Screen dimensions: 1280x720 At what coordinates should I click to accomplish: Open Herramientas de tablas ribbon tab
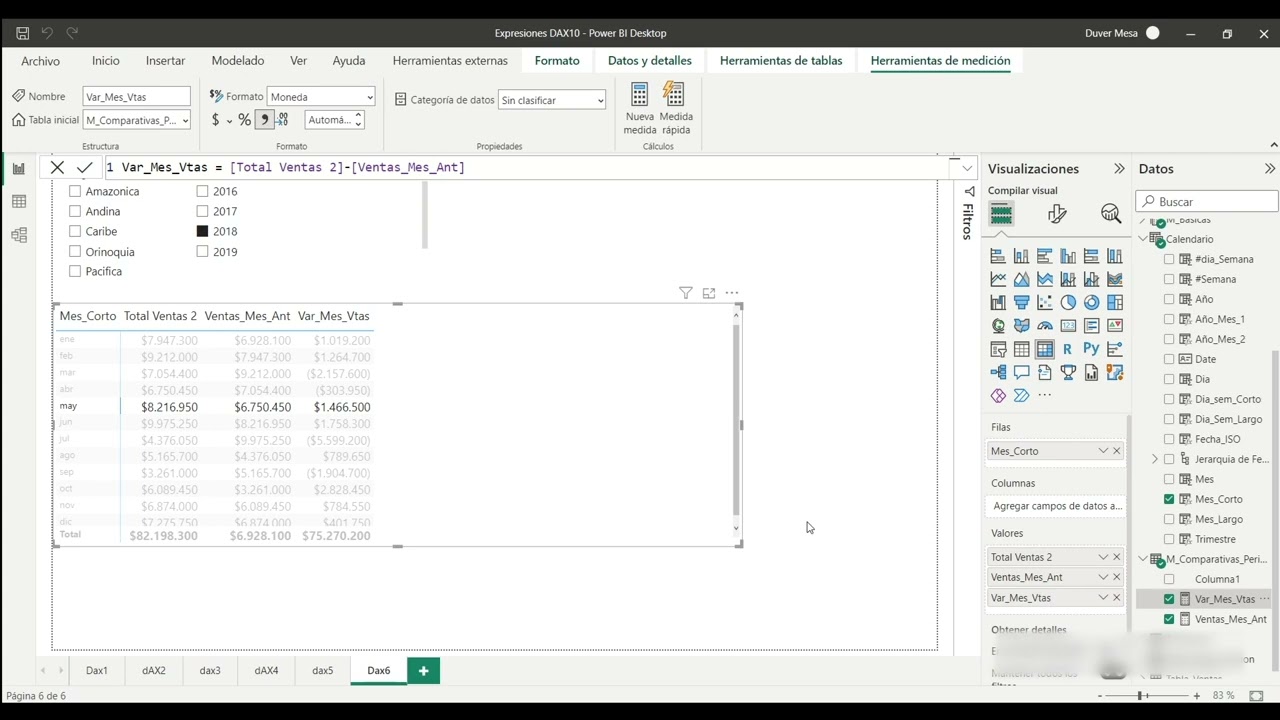tap(781, 61)
